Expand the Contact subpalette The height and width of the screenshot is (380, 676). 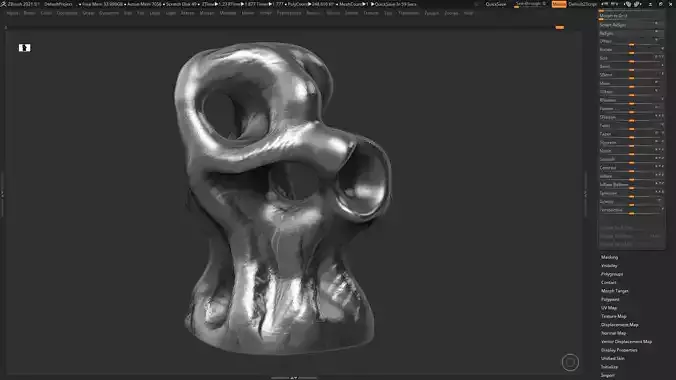[x=608, y=283]
